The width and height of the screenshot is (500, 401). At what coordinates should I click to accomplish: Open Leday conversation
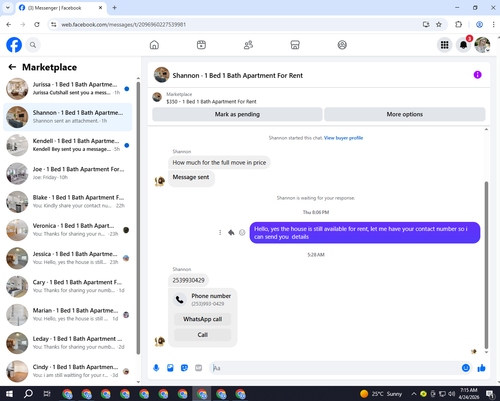coord(68,343)
